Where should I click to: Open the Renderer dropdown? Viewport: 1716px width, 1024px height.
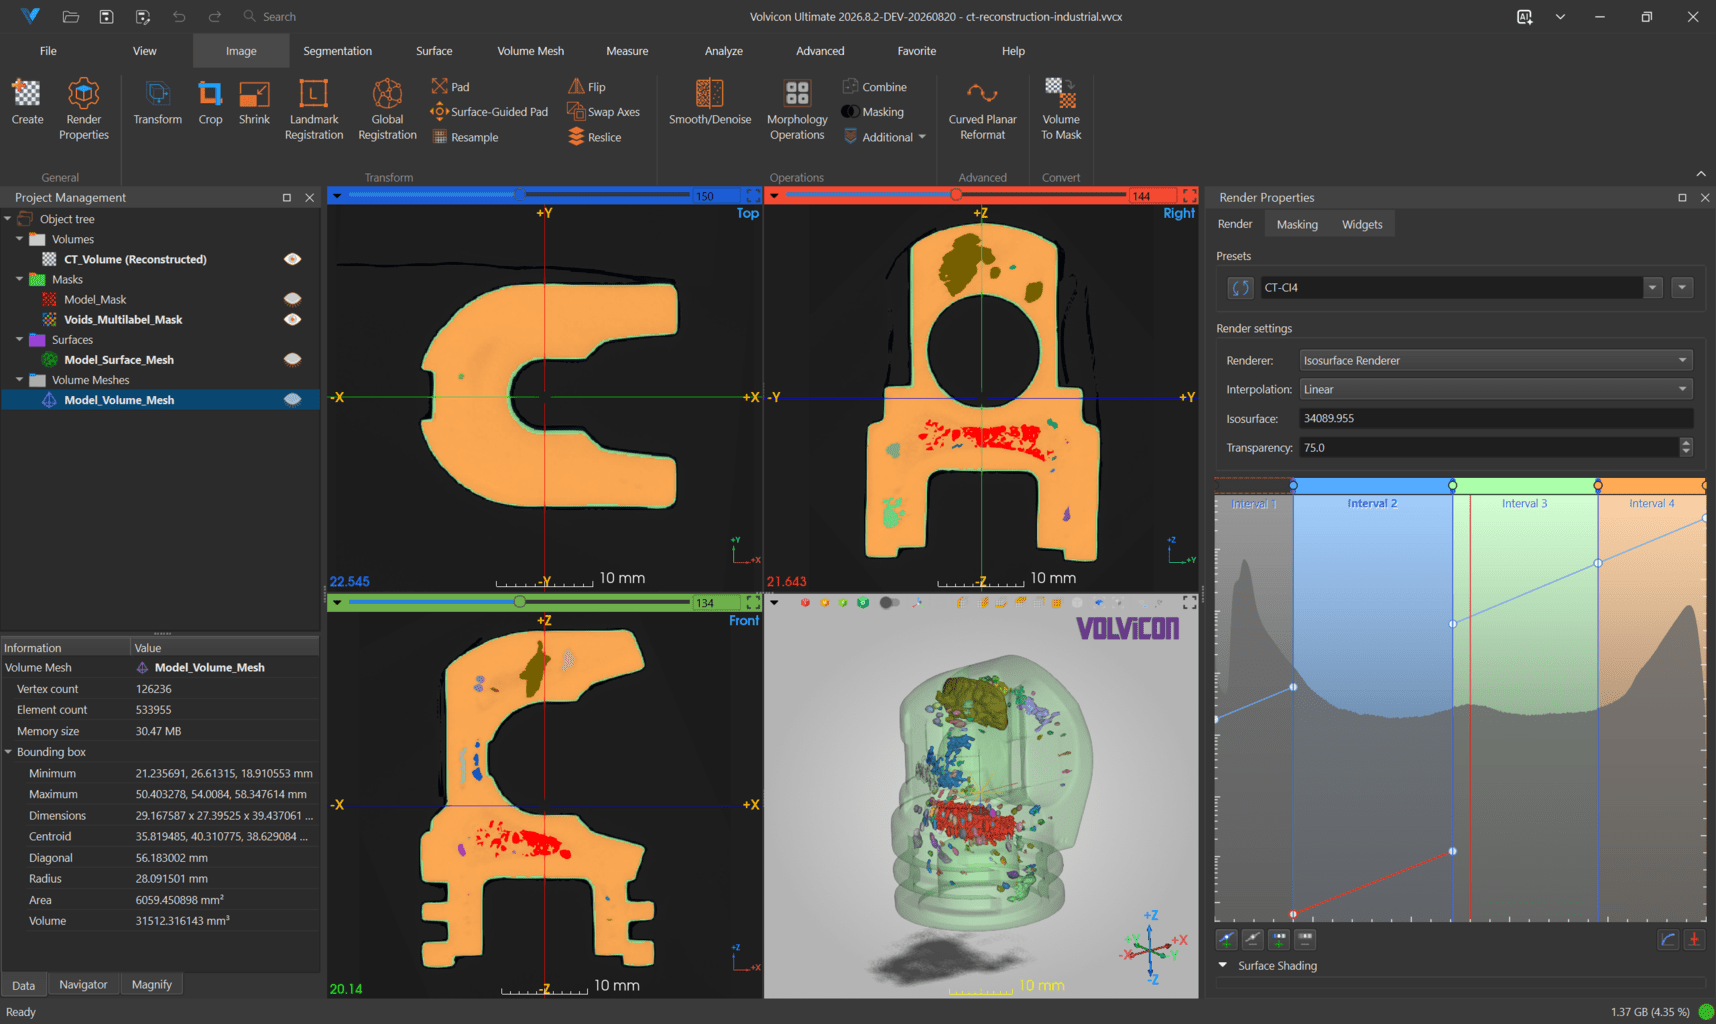point(1496,360)
